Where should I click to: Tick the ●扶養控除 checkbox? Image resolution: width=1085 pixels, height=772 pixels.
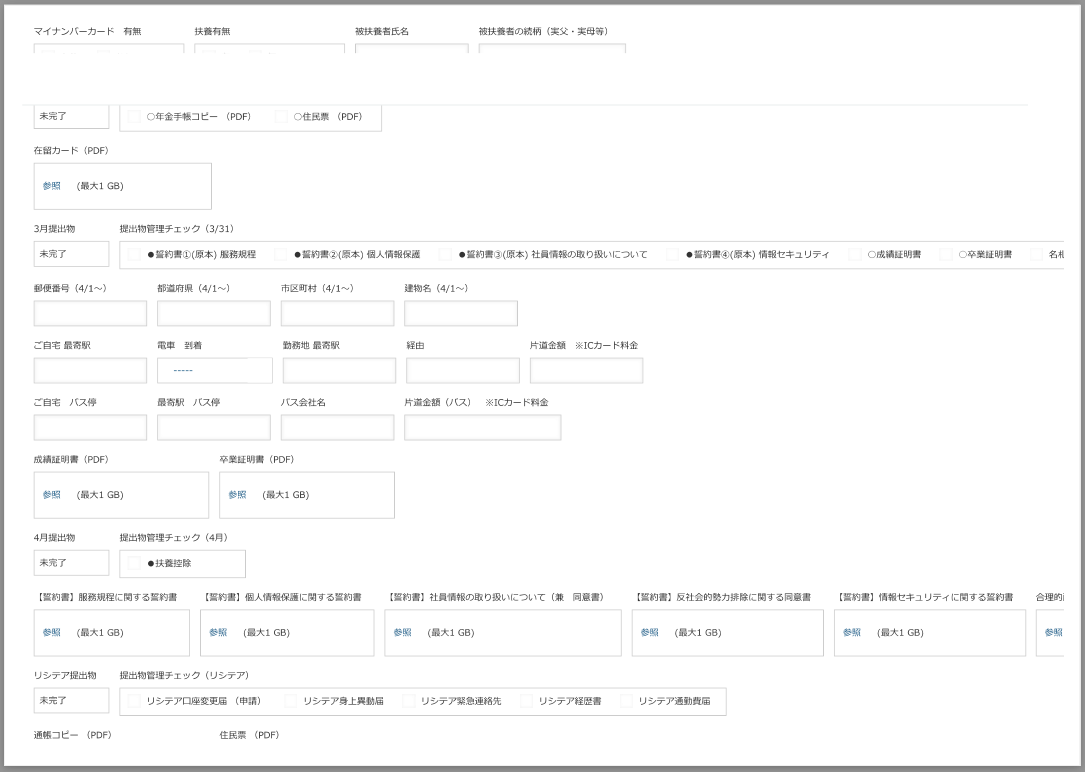(x=134, y=563)
